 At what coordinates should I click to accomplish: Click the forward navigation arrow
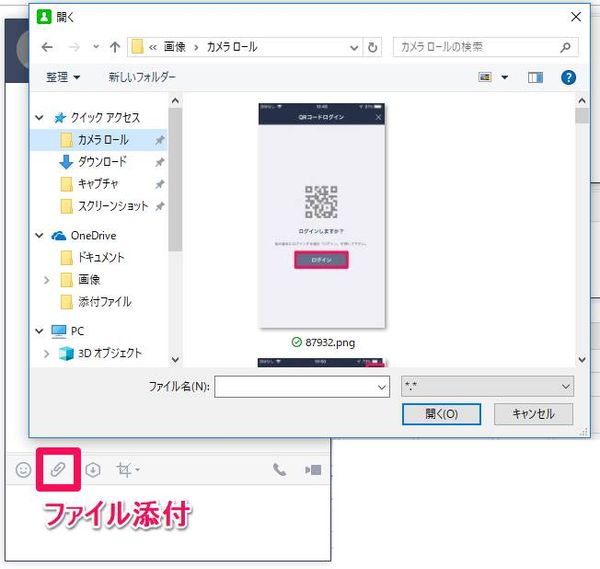click(x=74, y=47)
